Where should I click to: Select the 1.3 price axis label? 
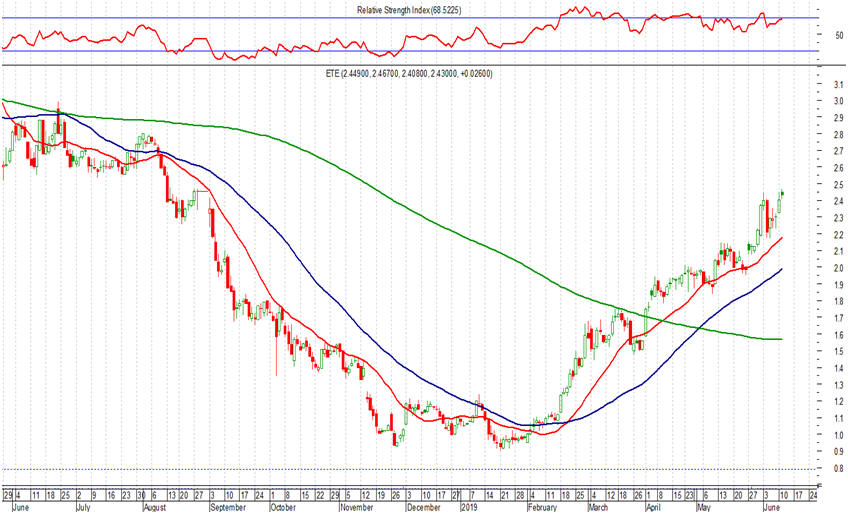pos(838,385)
